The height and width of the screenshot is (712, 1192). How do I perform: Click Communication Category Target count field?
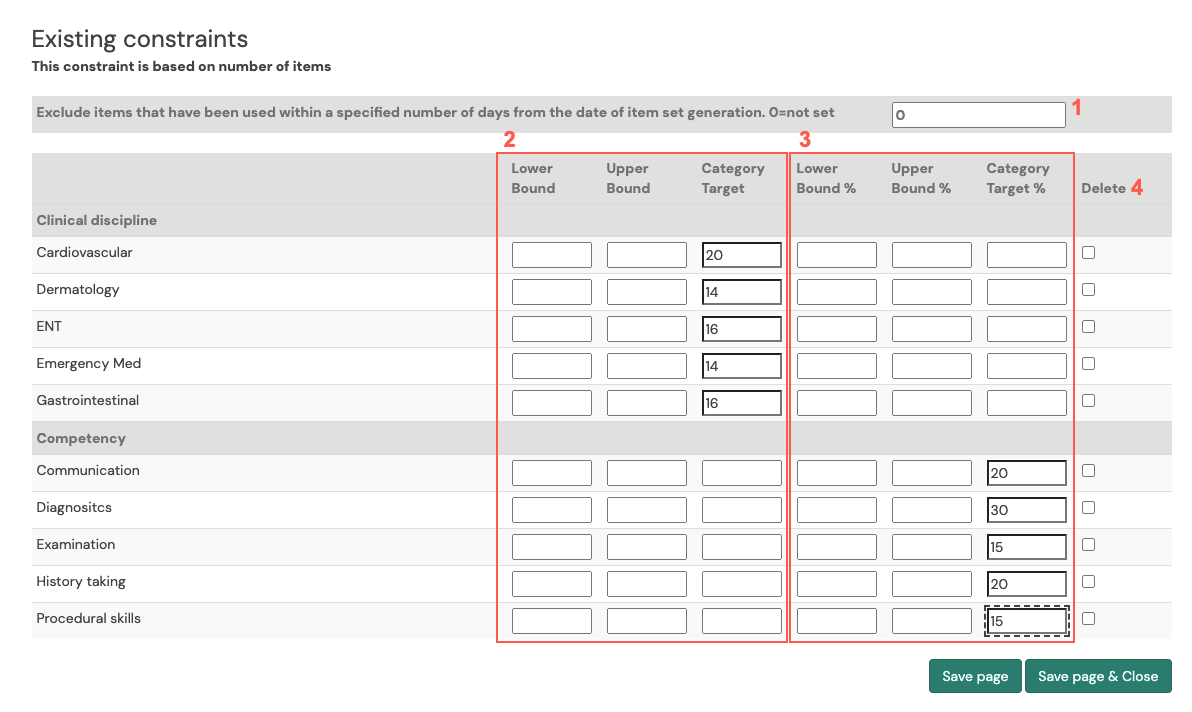pos(741,473)
